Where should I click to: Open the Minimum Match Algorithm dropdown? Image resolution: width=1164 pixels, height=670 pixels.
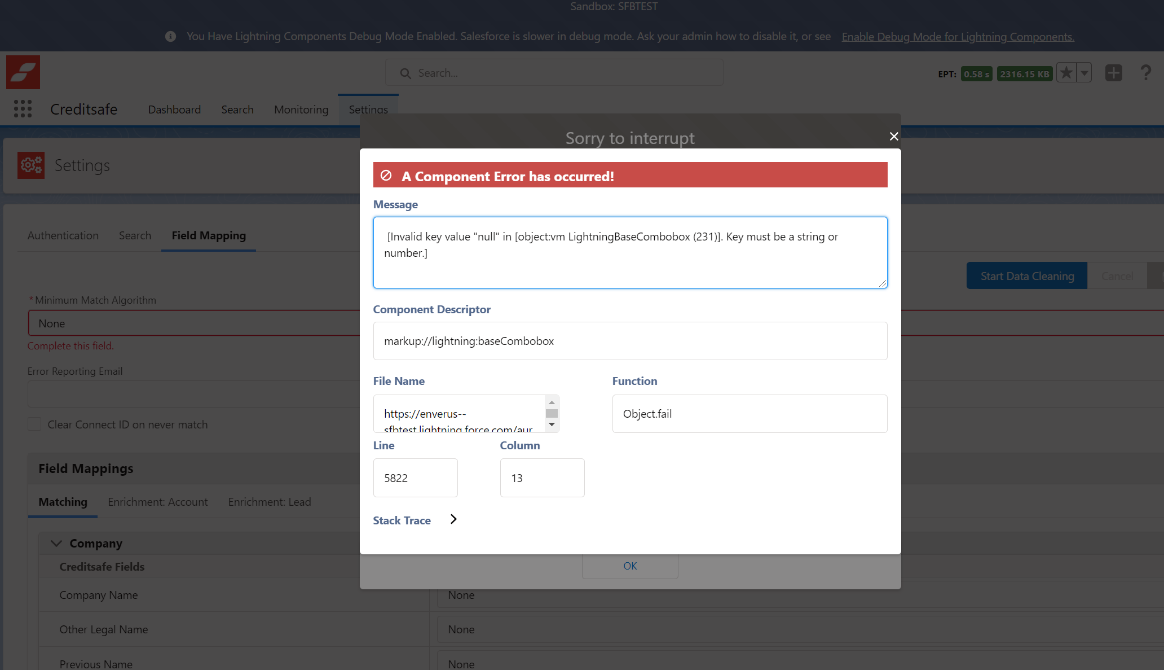[x=200, y=322]
